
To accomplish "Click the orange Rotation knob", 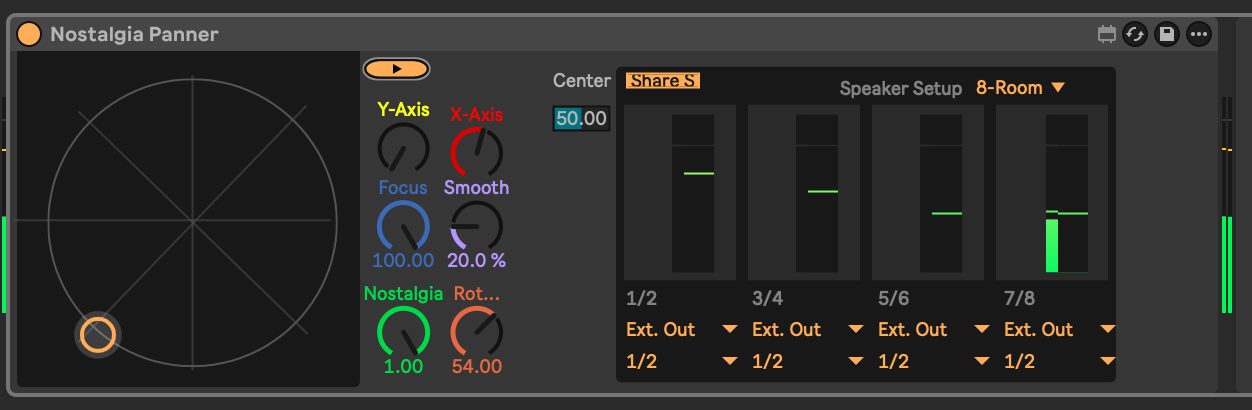I will tap(476, 332).
